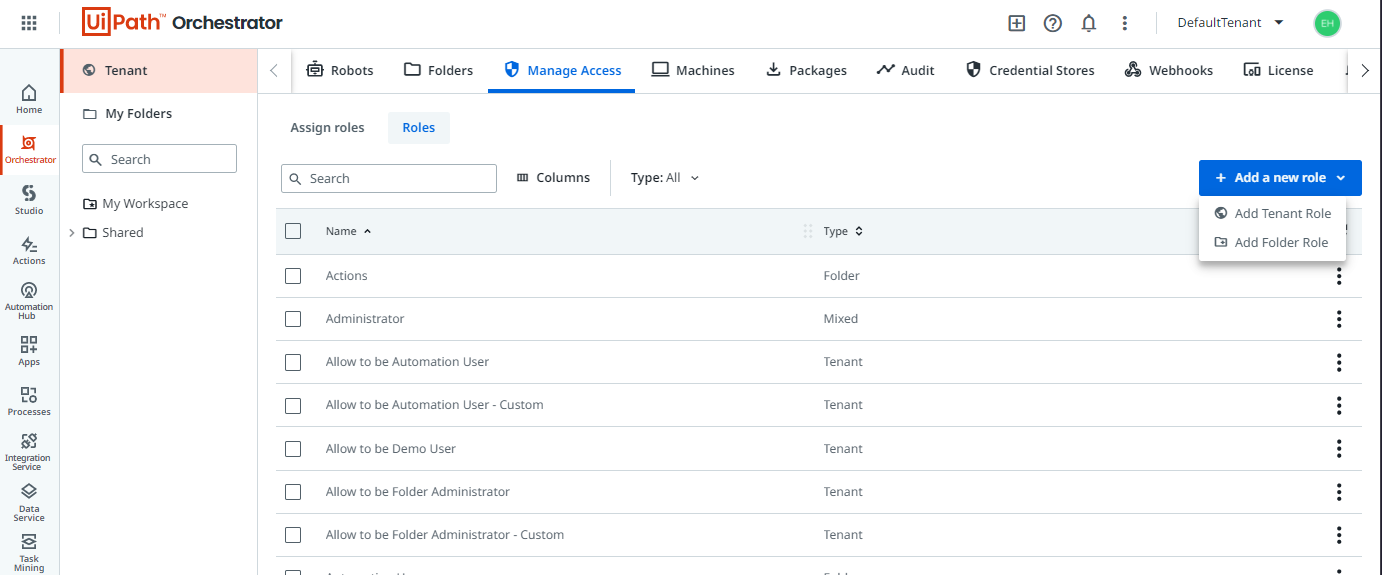
Task: Switch to the Packages tab
Action: [x=806, y=70]
